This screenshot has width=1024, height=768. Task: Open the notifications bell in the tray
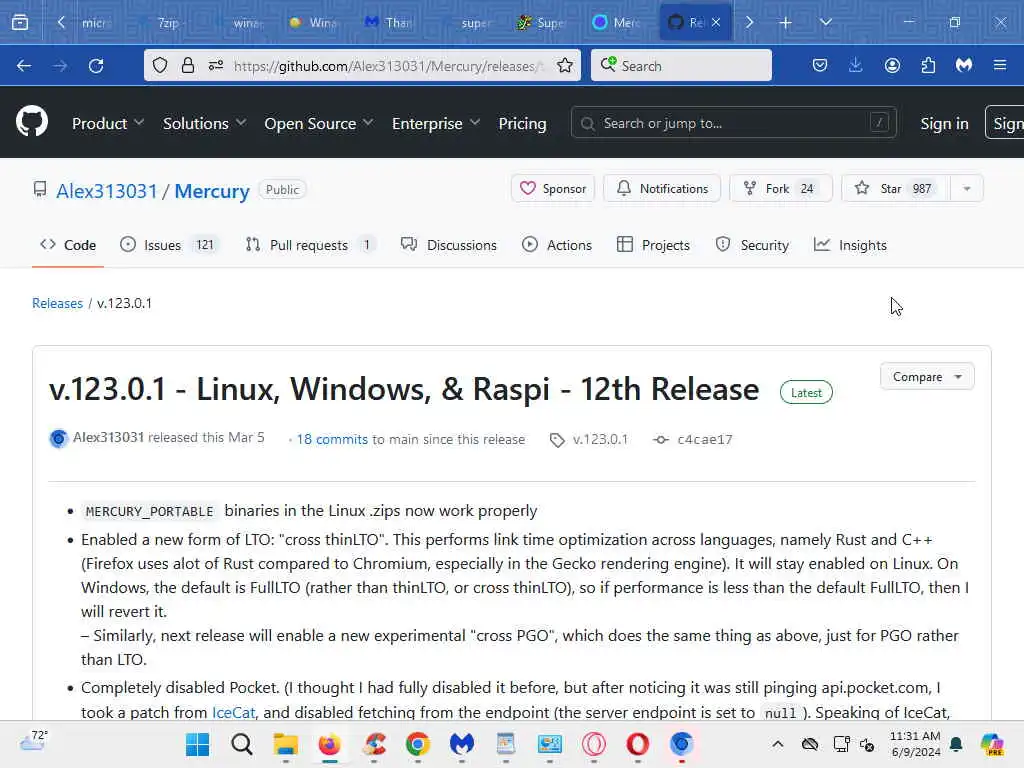point(956,744)
